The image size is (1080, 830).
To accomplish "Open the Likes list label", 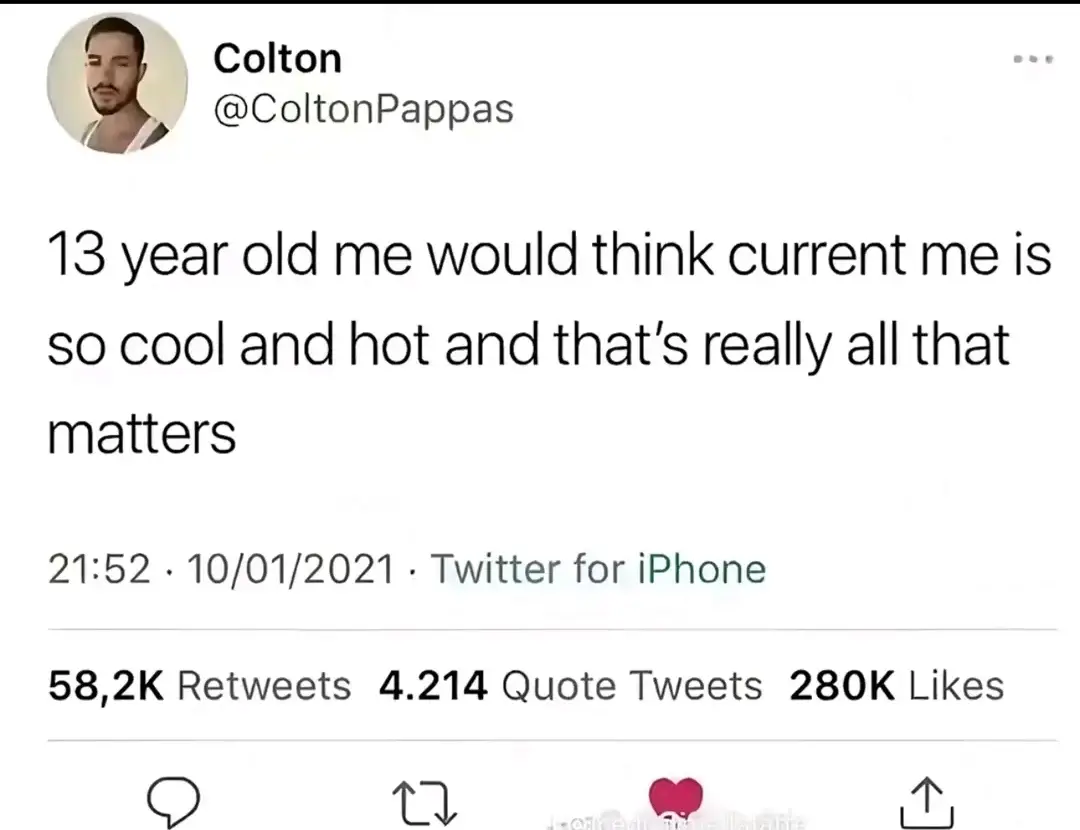I will coord(957,686).
